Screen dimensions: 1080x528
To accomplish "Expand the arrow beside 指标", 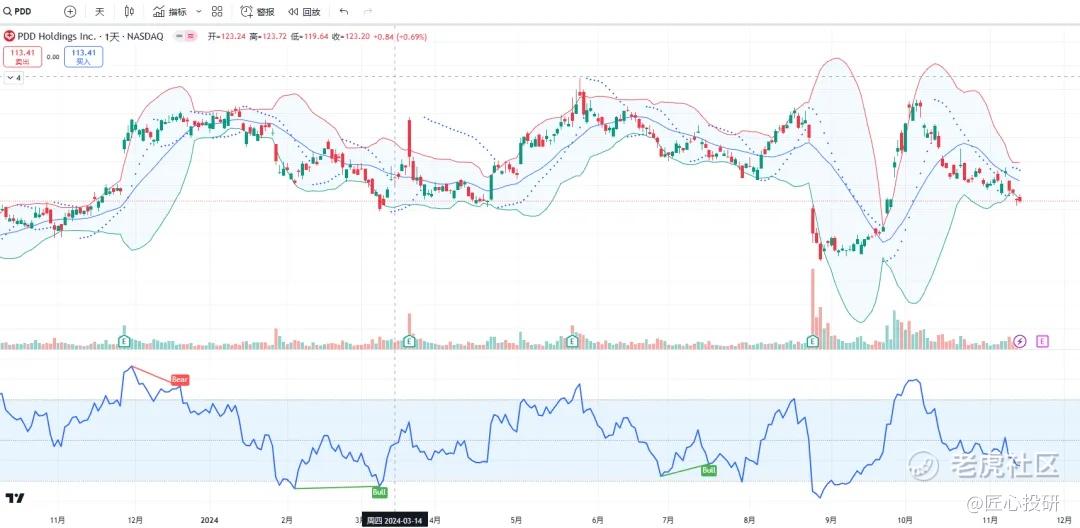I will point(199,11).
